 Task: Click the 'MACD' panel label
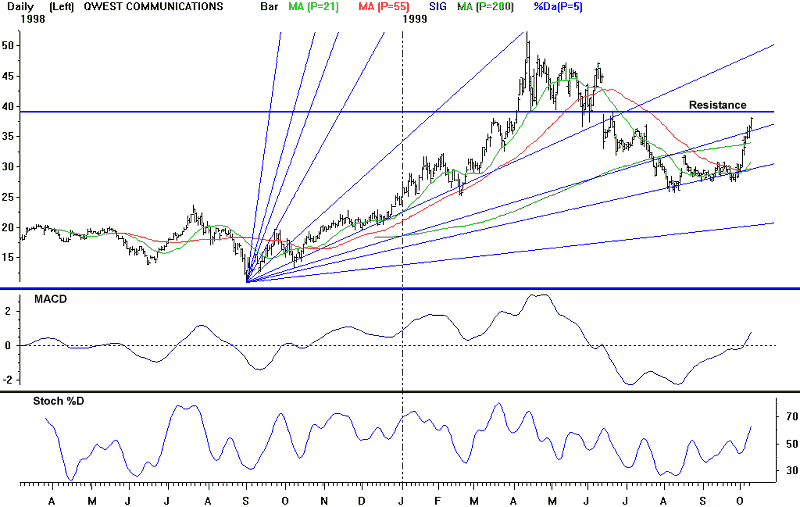coord(51,299)
